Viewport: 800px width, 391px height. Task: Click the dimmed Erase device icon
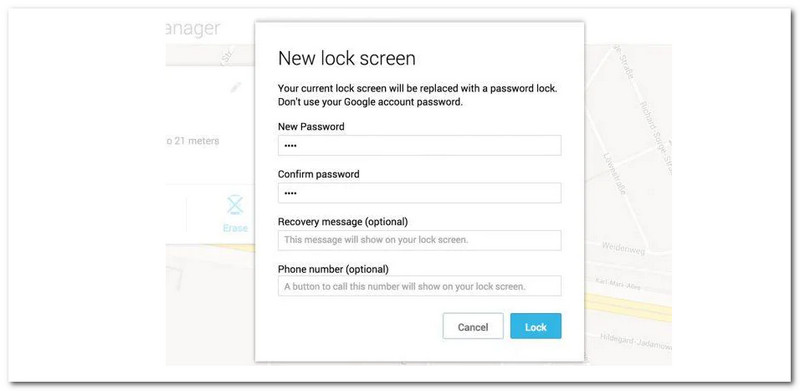[x=235, y=205]
